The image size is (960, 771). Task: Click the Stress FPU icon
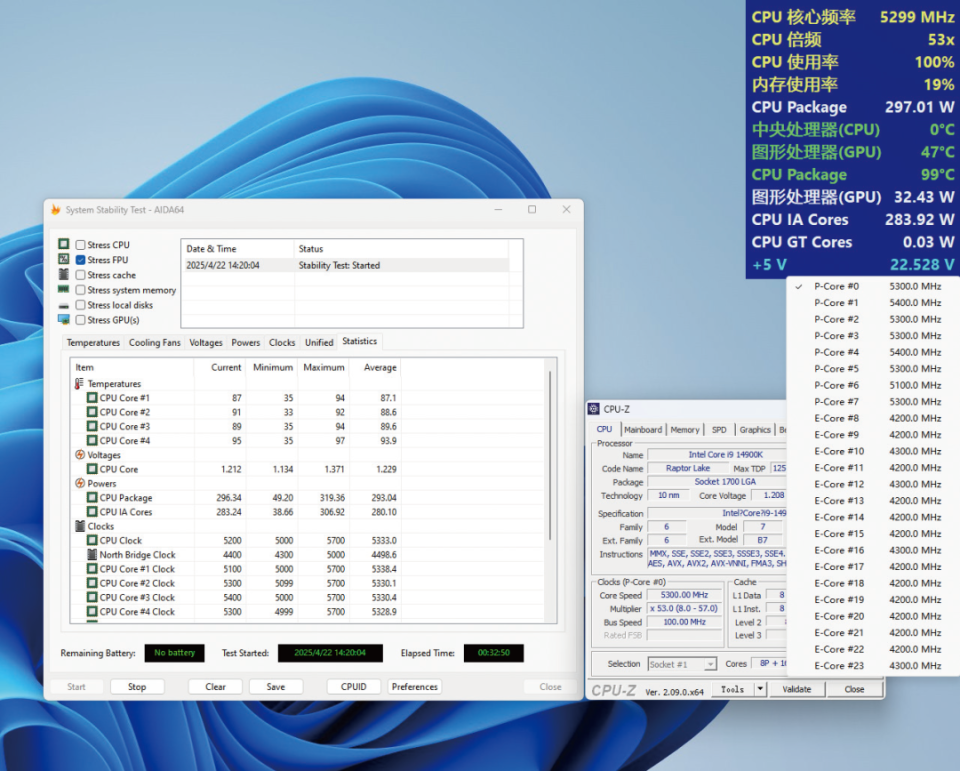[x=64, y=260]
